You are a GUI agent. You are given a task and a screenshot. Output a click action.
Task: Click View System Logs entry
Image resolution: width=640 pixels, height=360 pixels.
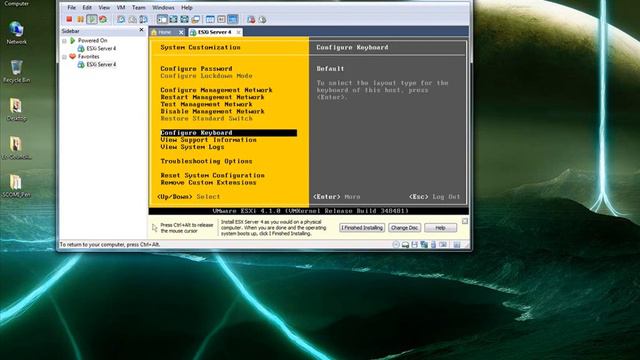(x=192, y=147)
